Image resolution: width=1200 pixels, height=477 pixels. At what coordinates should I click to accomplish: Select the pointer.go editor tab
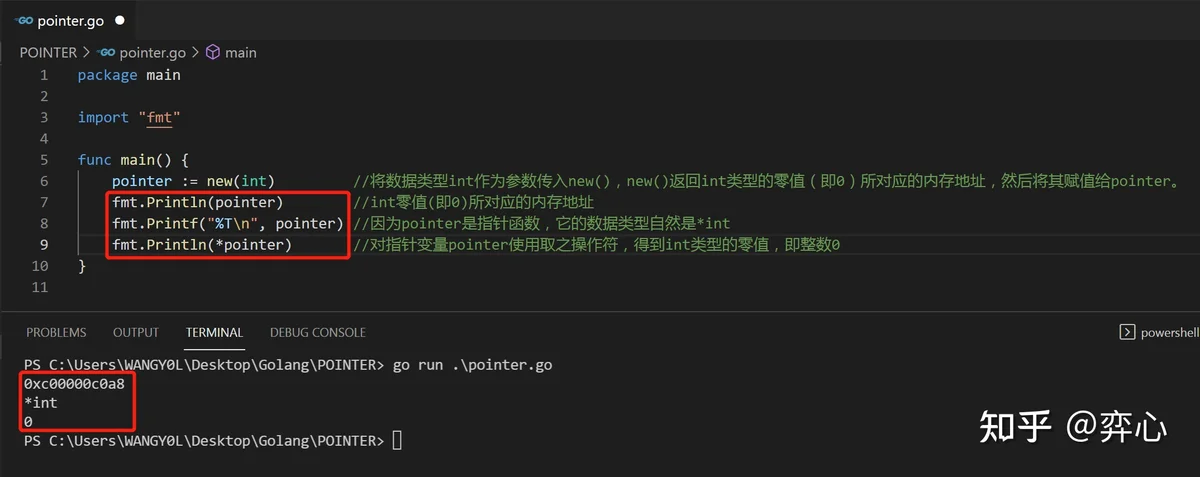[x=70, y=20]
